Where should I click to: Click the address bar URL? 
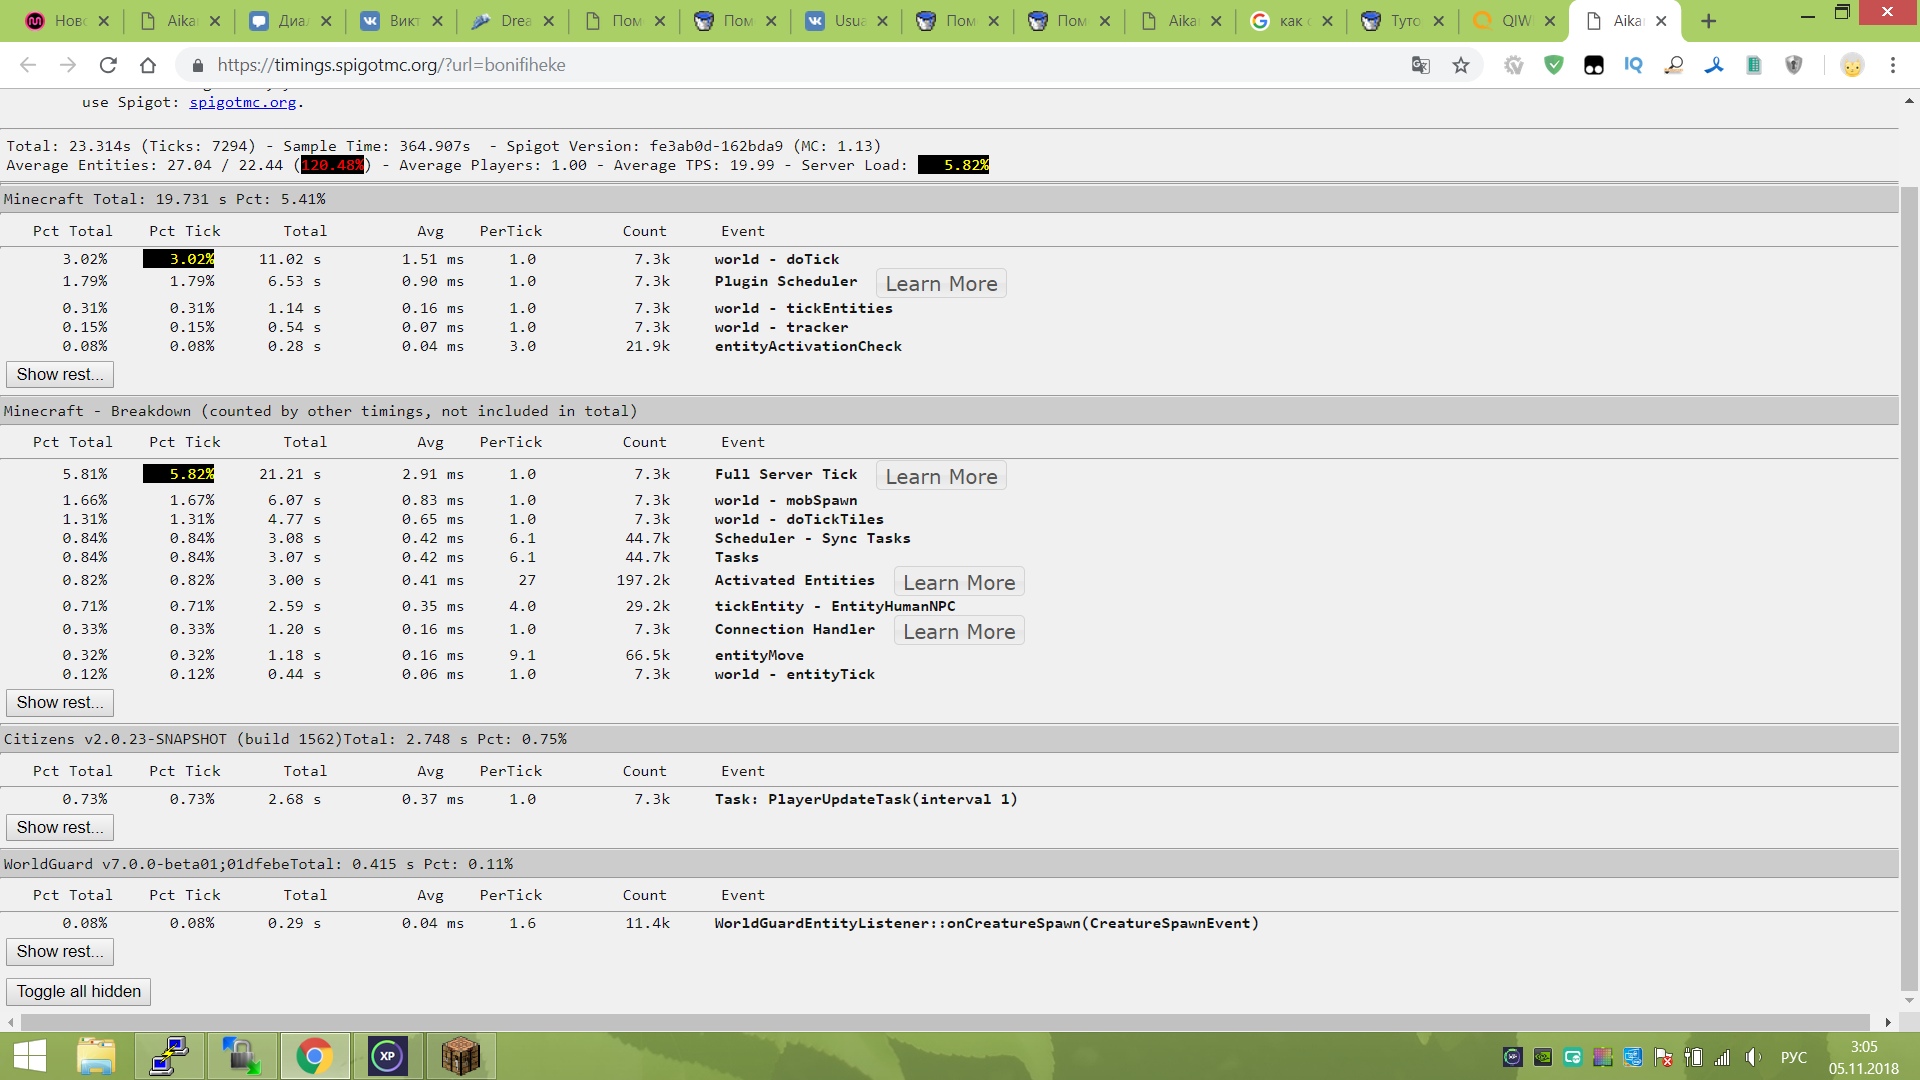391,65
